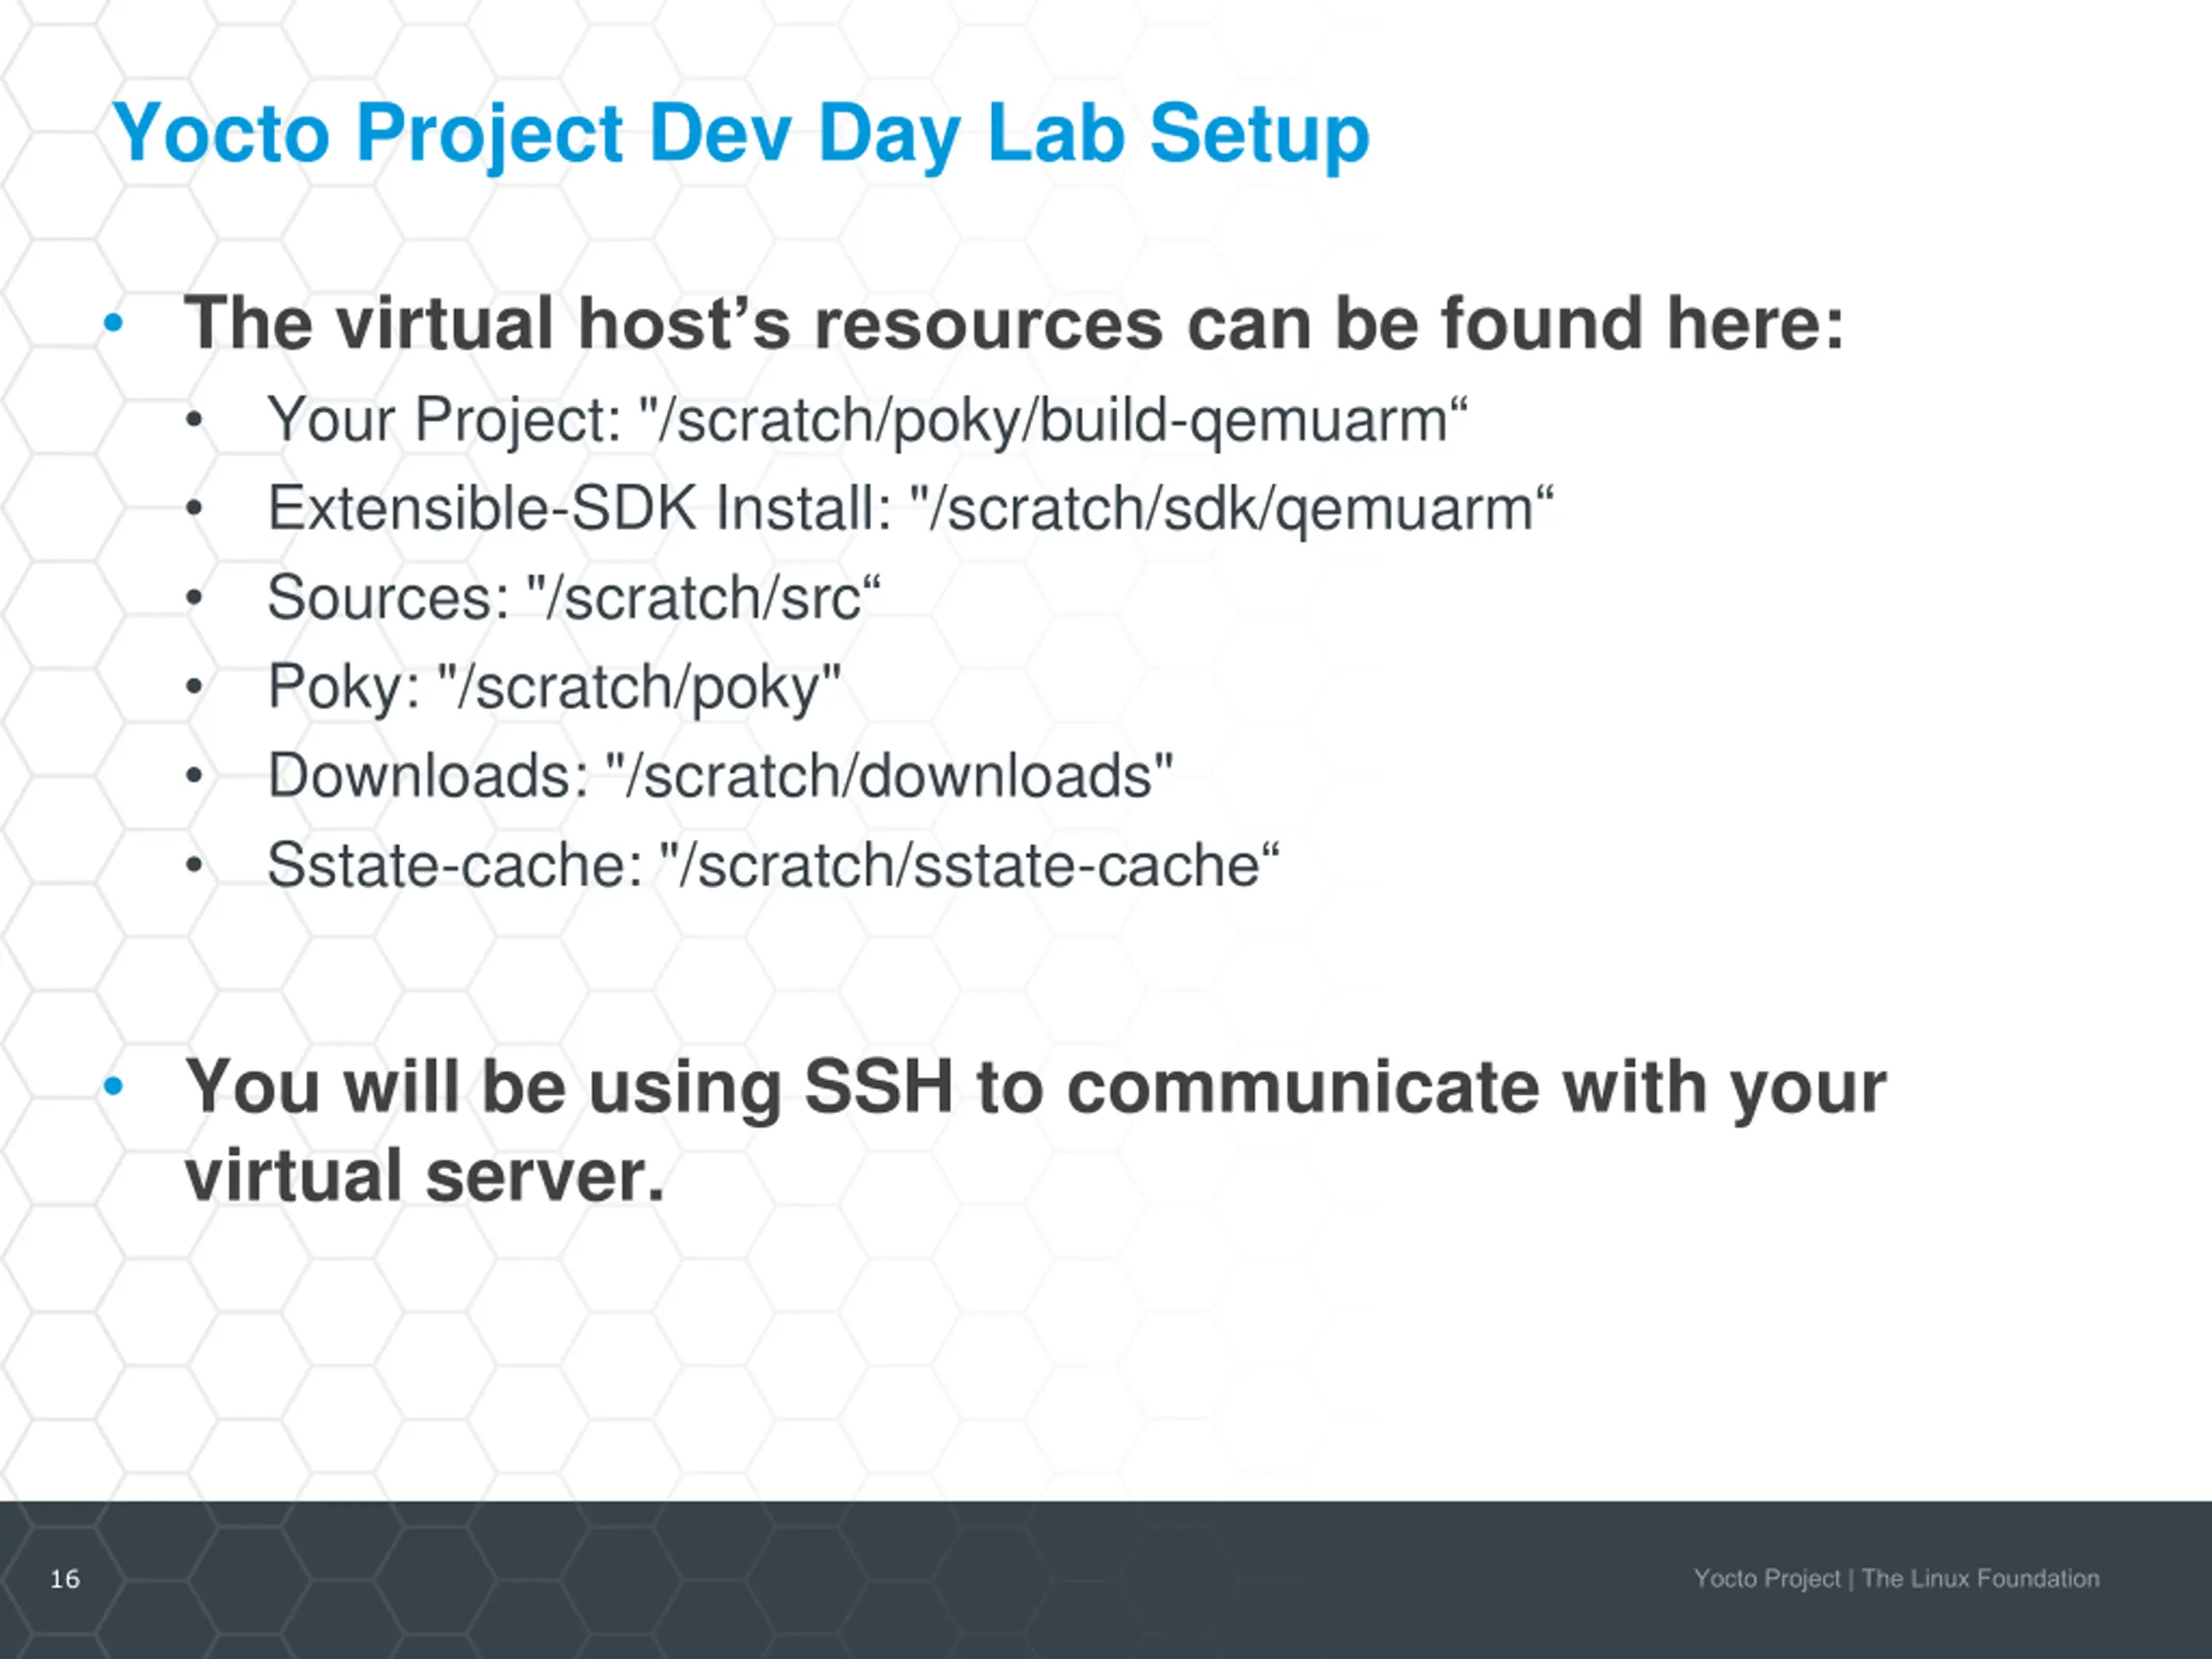This screenshot has width=2212, height=1659.
Task: Click the small bullet beside 'Your Project'
Action: [194, 420]
